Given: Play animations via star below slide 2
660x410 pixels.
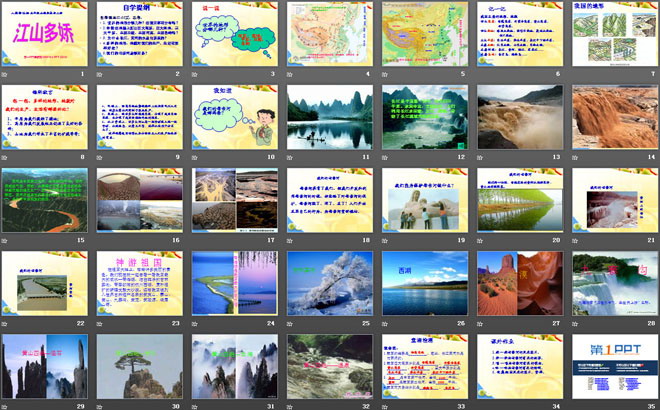Looking at the screenshot, I should [99, 75].
